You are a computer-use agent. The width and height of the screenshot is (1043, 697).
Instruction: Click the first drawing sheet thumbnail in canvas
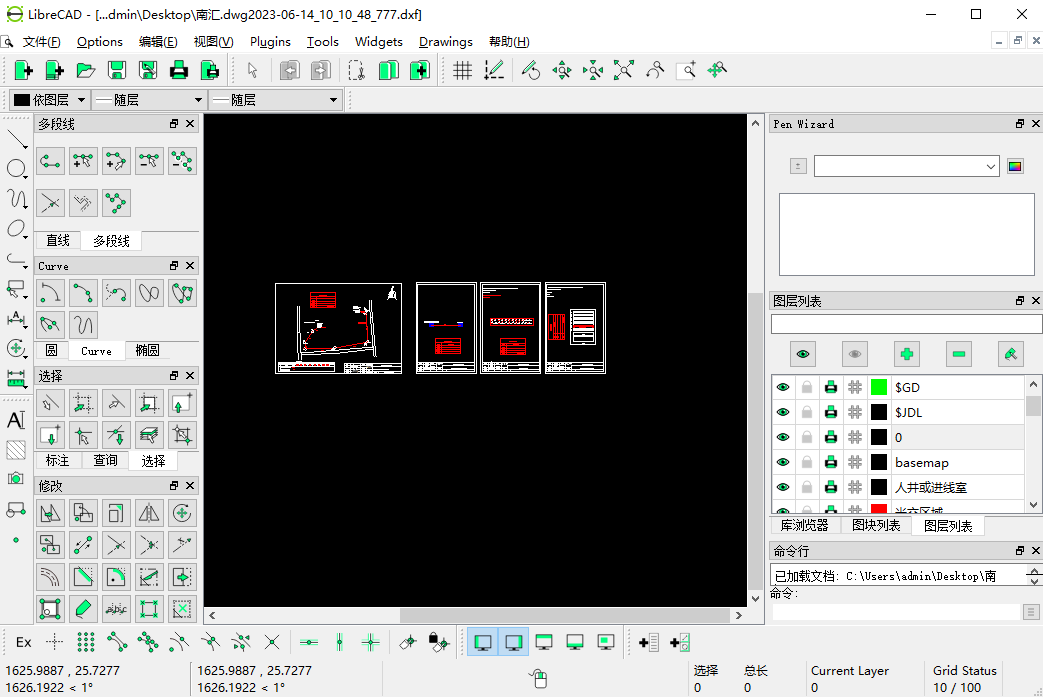point(339,329)
